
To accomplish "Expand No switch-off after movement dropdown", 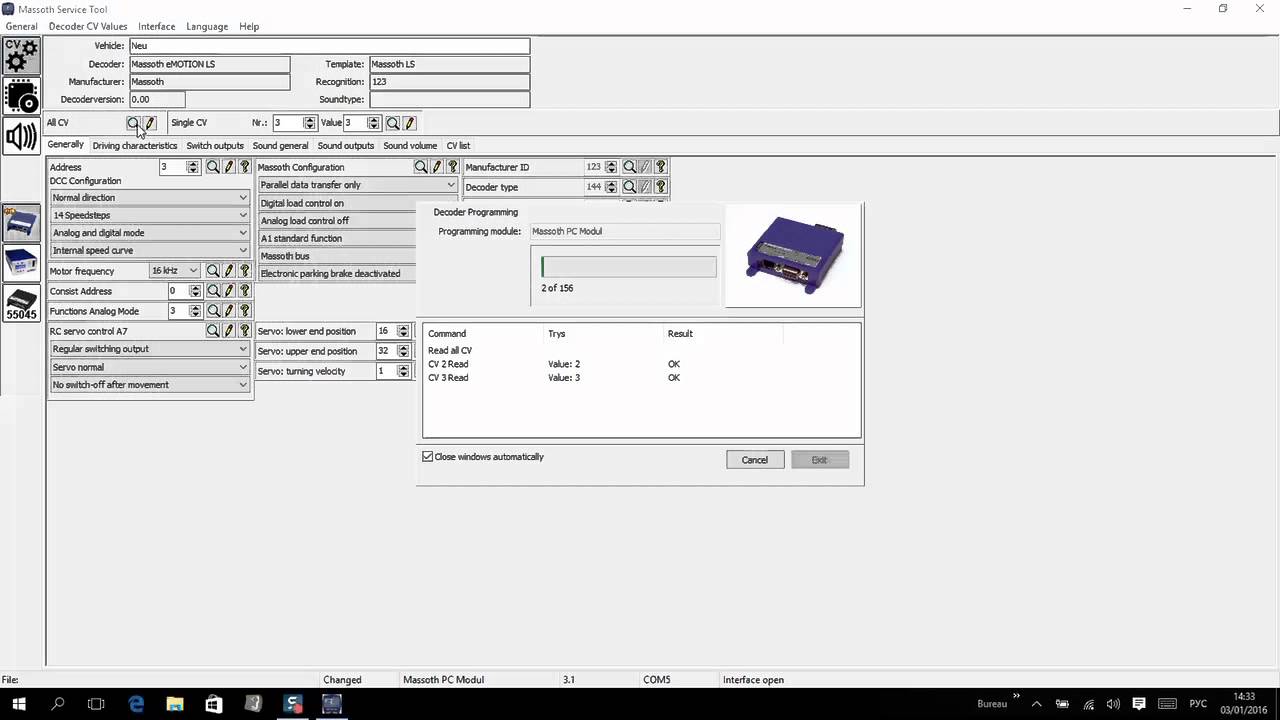I will tap(150, 385).
